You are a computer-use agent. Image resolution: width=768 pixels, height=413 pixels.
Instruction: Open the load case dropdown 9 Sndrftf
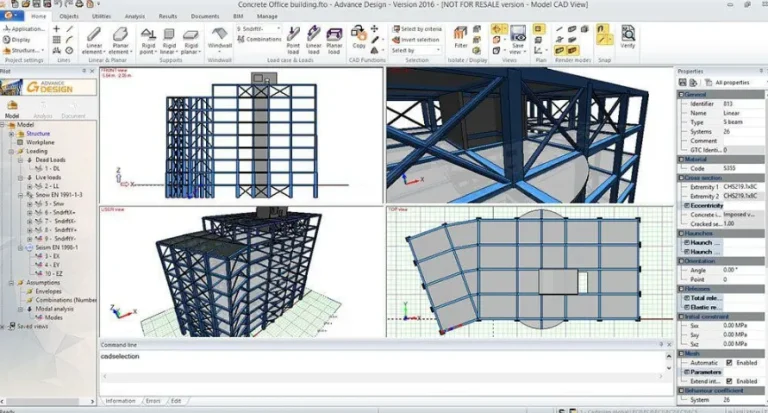(x=258, y=29)
